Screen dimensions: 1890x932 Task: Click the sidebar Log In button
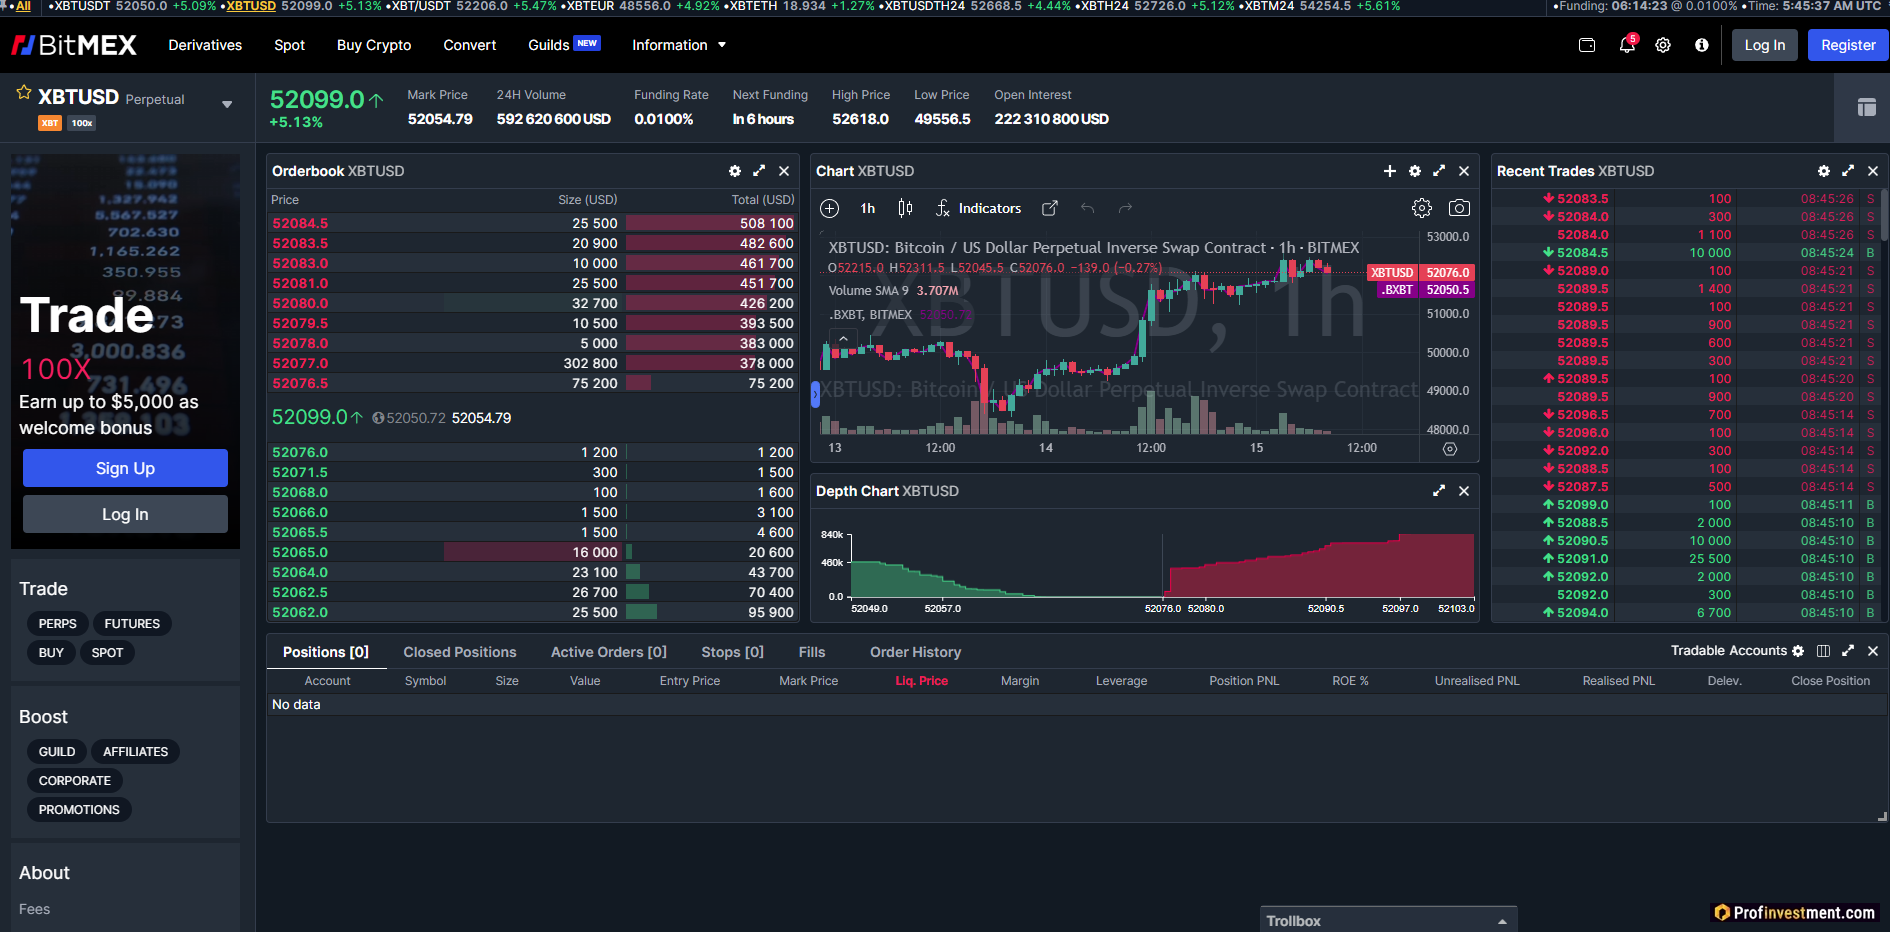click(125, 514)
